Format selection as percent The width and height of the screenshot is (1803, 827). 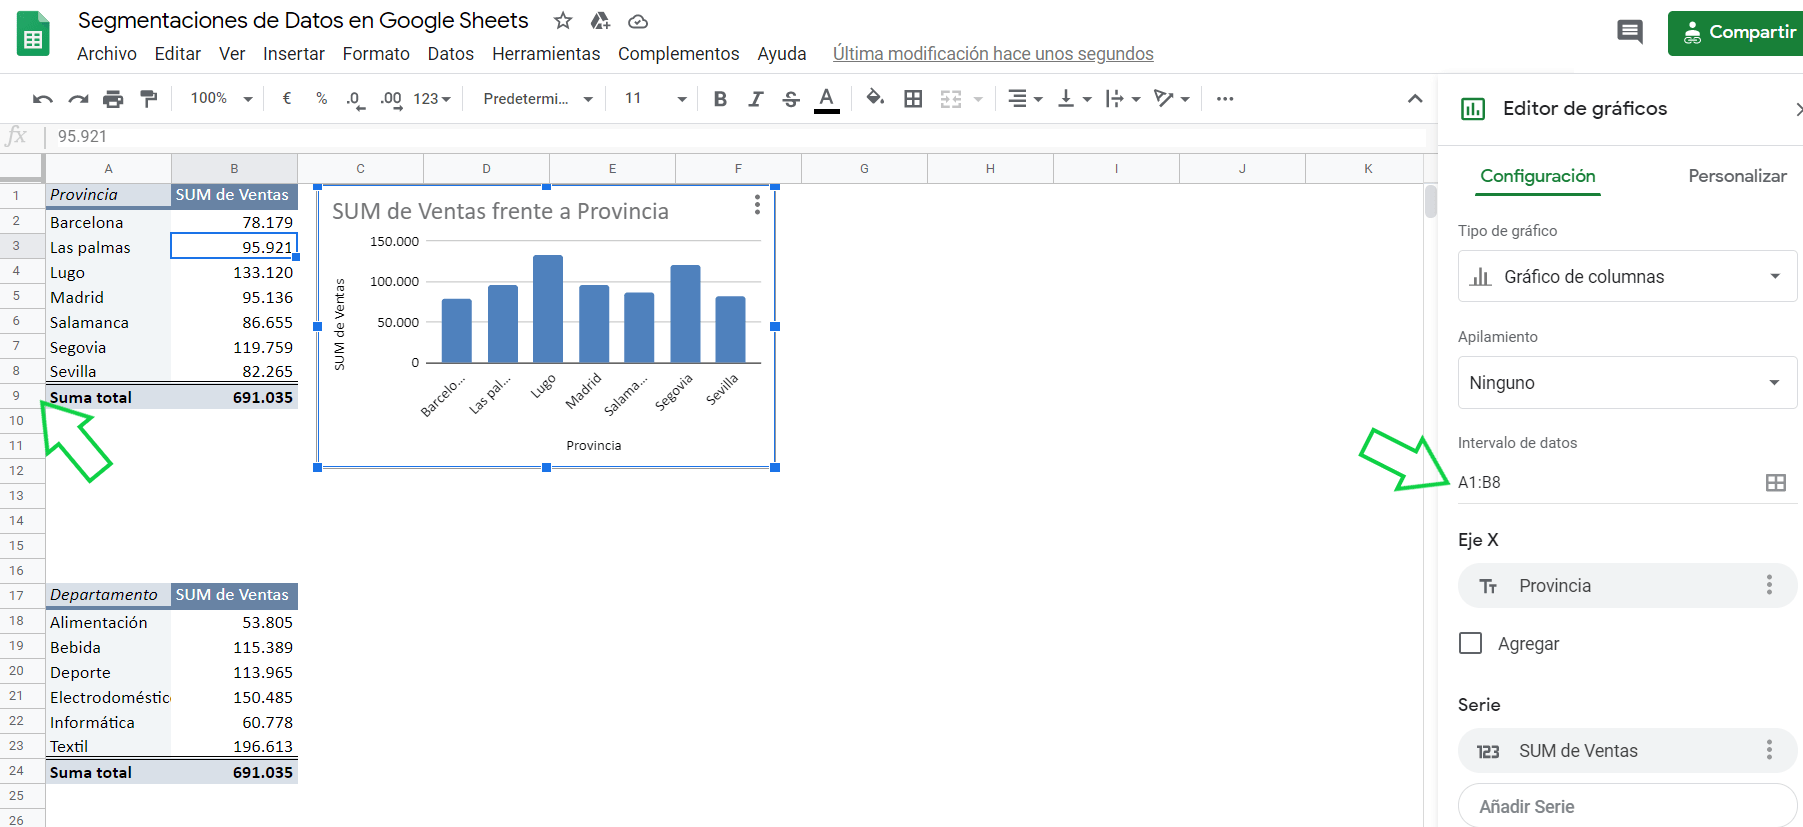click(321, 98)
